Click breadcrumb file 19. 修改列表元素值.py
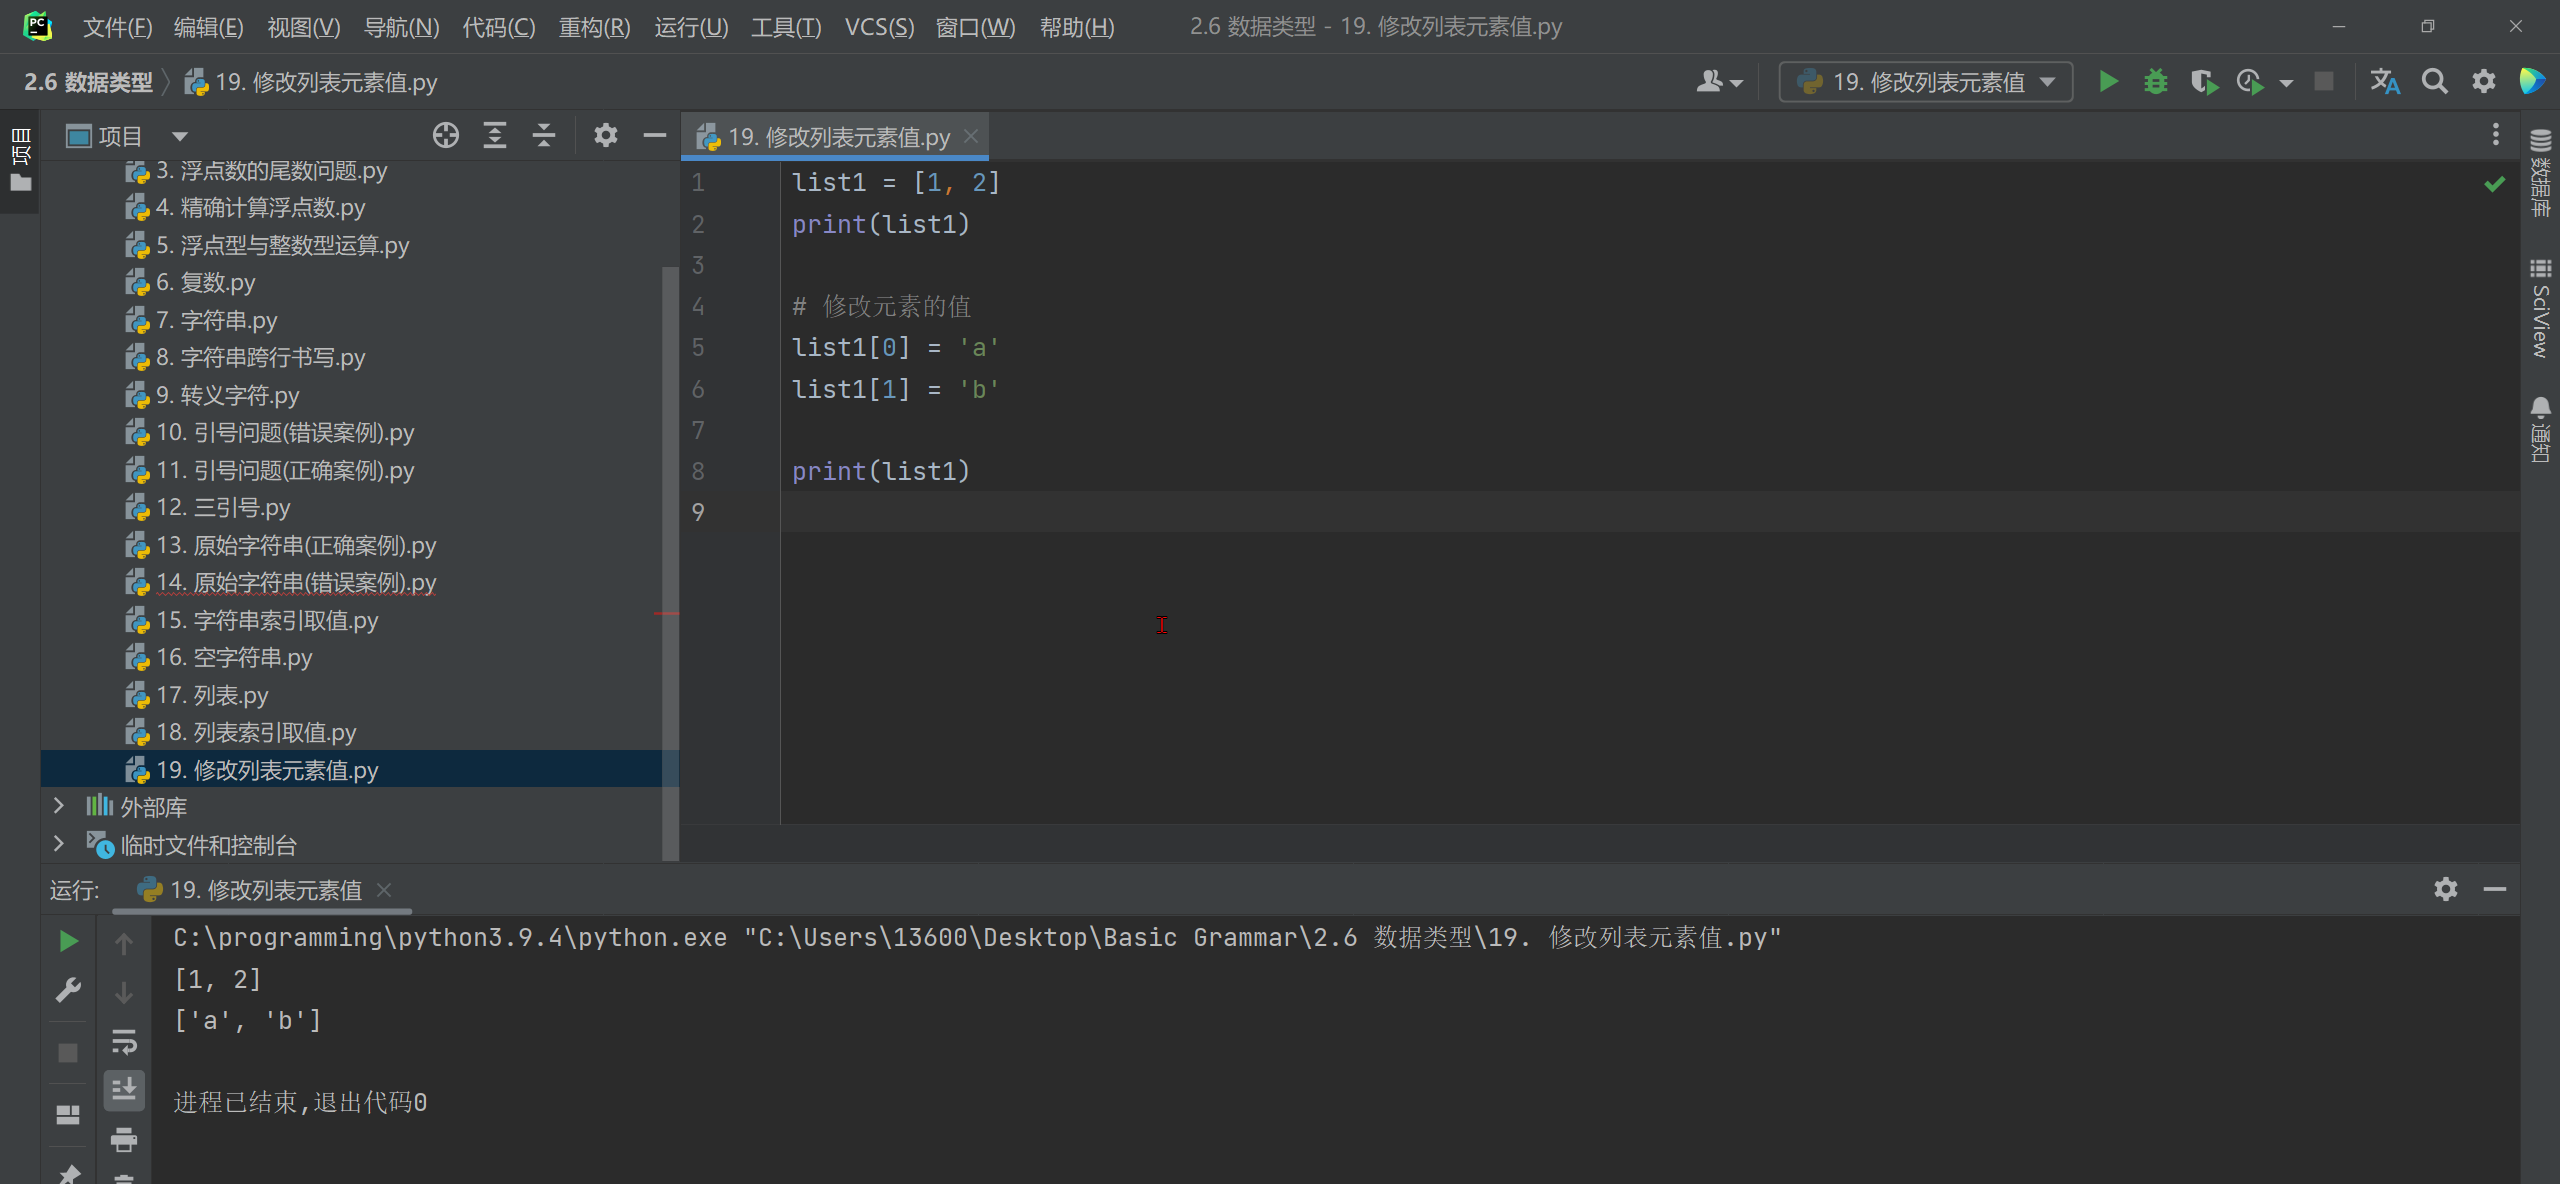Screen dimensions: 2560x1184 311,82
